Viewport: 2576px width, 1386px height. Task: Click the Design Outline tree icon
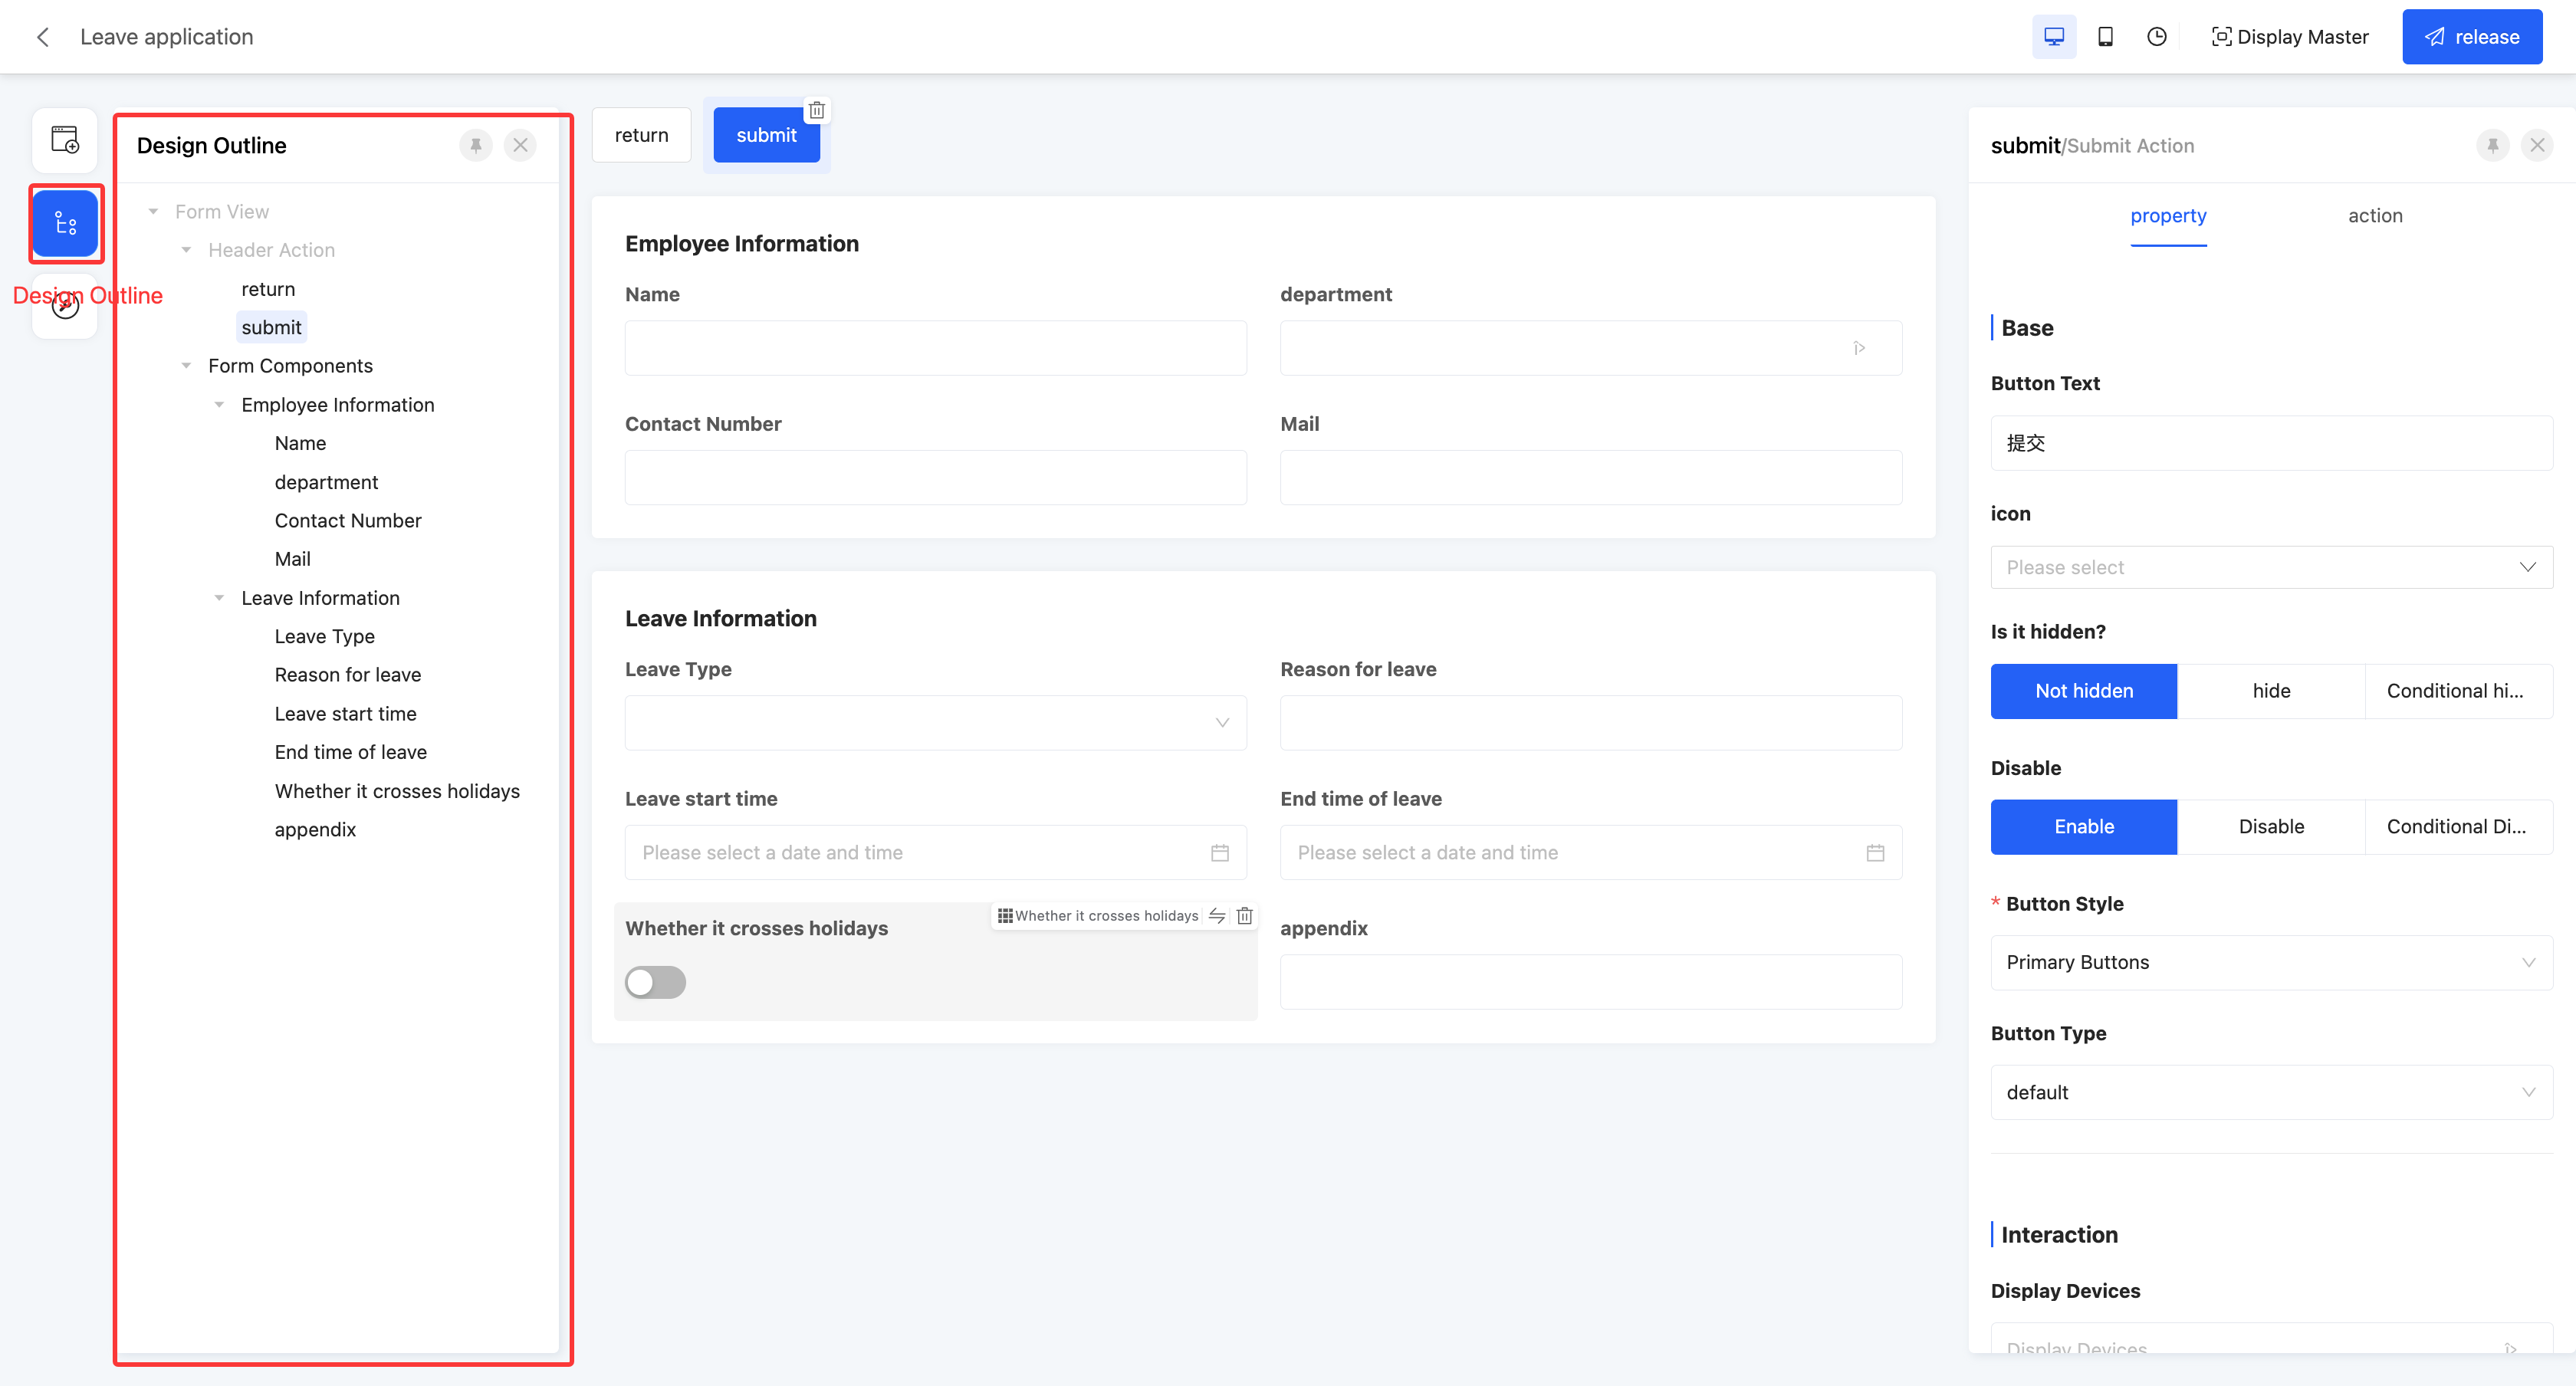(65, 223)
